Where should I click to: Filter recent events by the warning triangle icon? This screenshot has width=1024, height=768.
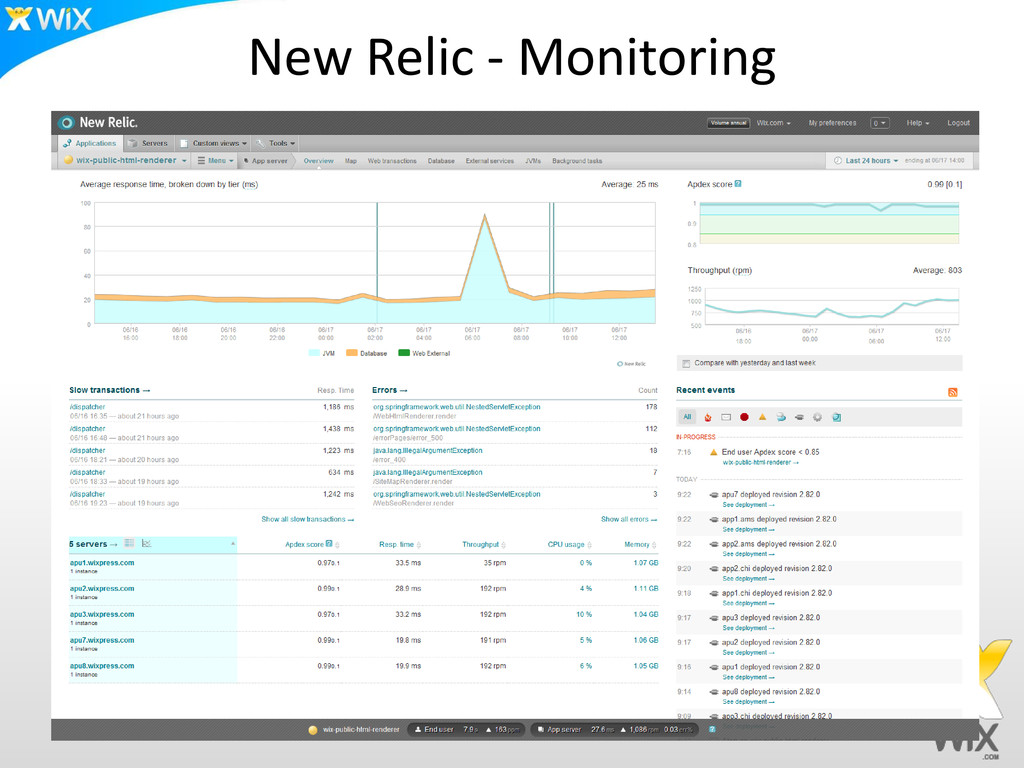(x=762, y=417)
